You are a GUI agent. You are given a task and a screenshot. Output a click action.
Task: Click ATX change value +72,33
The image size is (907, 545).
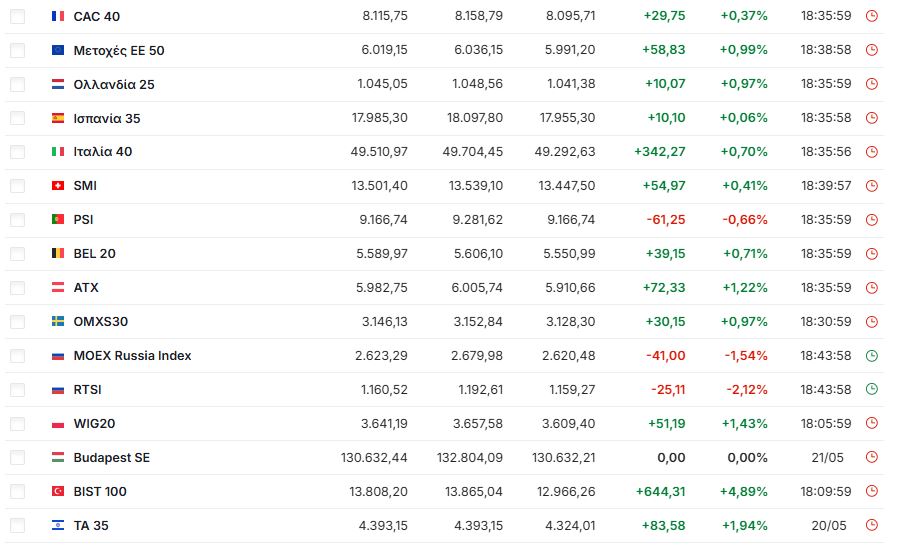pyautogui.click(x=663, y=288)
